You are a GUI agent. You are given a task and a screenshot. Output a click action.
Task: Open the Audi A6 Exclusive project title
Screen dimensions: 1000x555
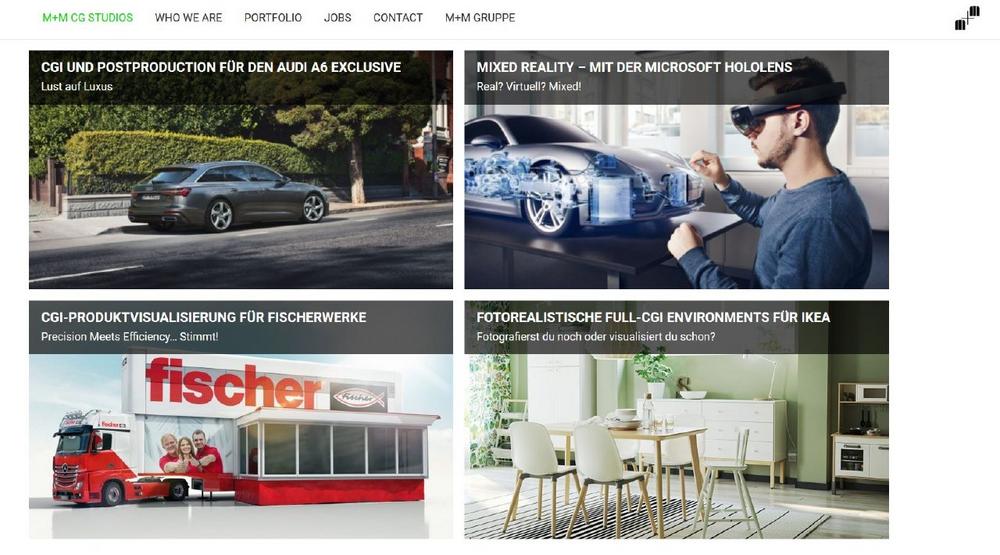tap(221, 67)
